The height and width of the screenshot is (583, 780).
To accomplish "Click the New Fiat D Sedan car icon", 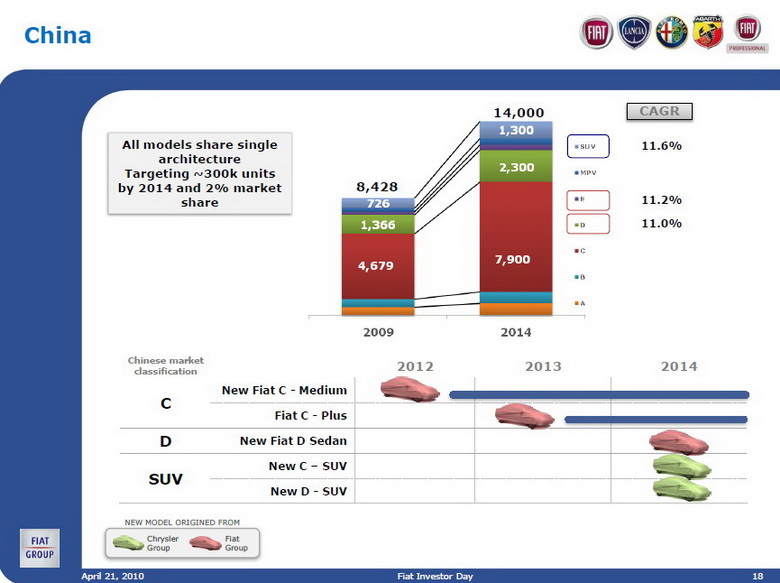I will (x=679, y=442).
